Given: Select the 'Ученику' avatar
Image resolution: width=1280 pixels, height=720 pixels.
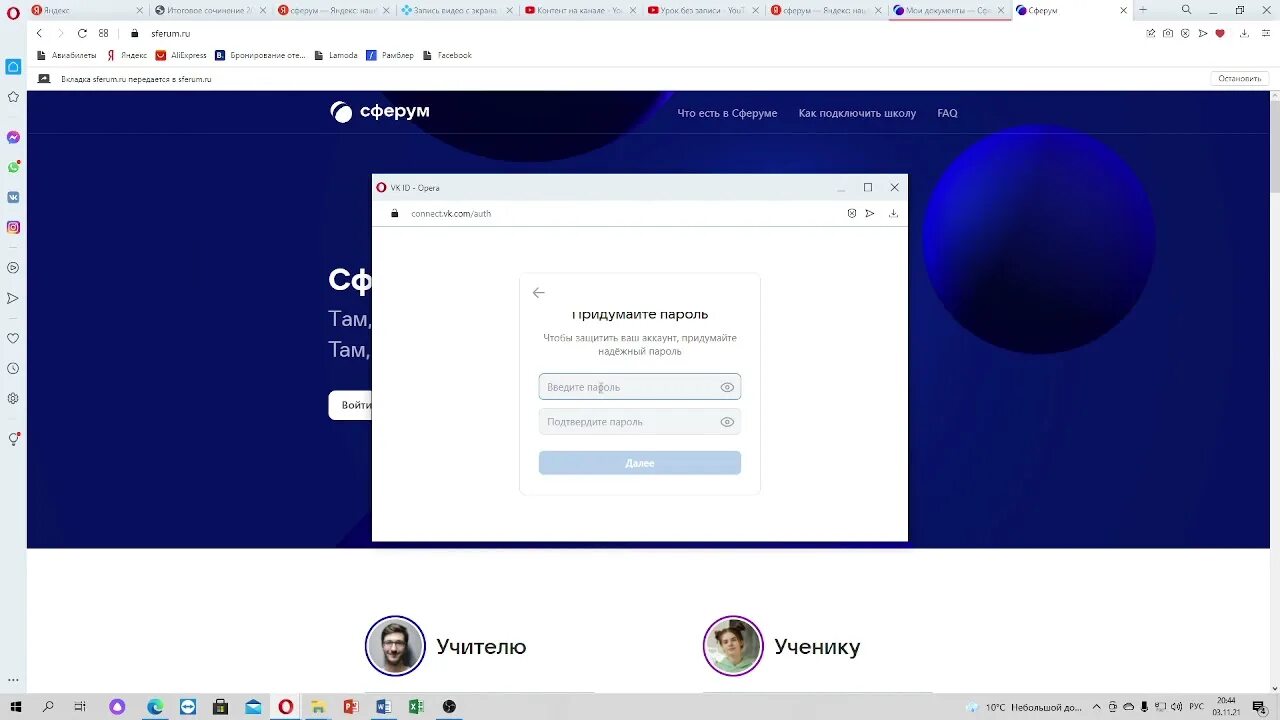Looking at the screenshot, I should (733, 646).
